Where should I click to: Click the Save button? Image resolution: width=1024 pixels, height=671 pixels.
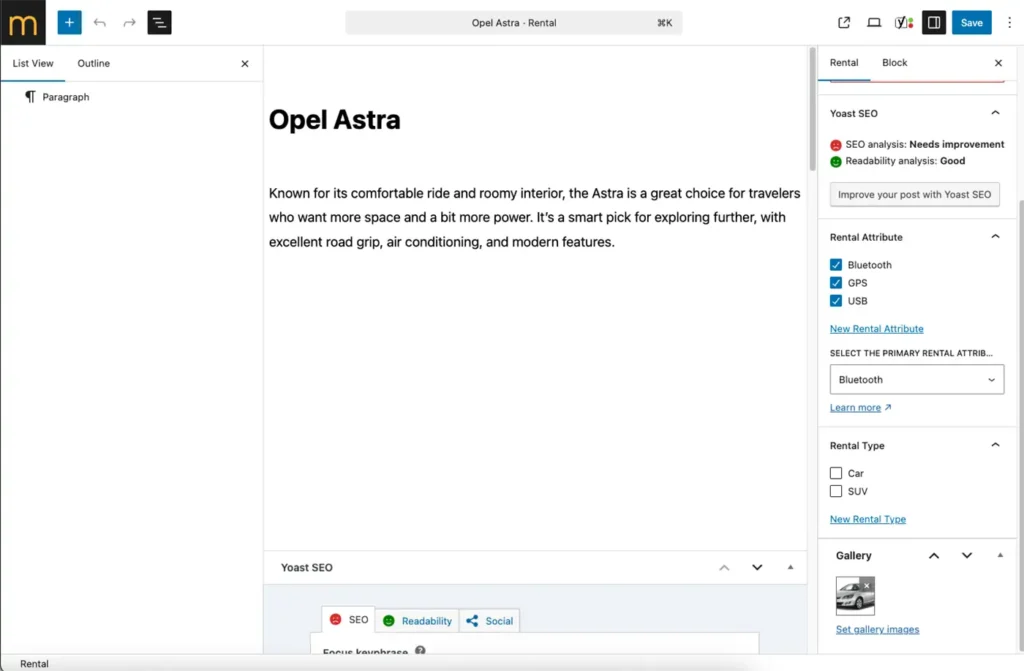click(x=971, y=22)
